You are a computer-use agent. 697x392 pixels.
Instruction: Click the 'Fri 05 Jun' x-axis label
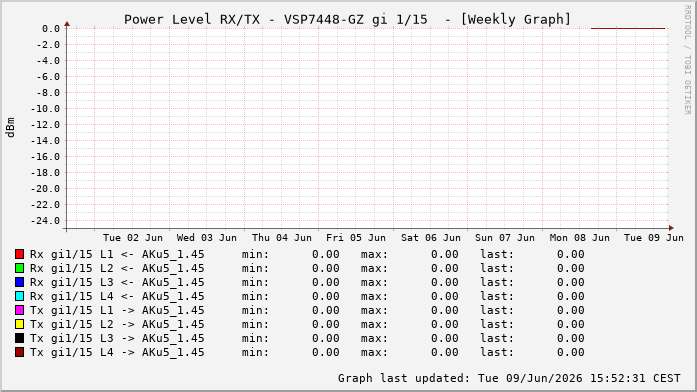[356, 238]
